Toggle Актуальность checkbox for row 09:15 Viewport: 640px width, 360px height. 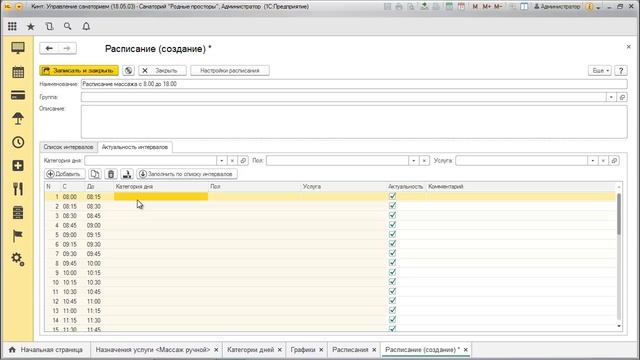coord(393,244)
